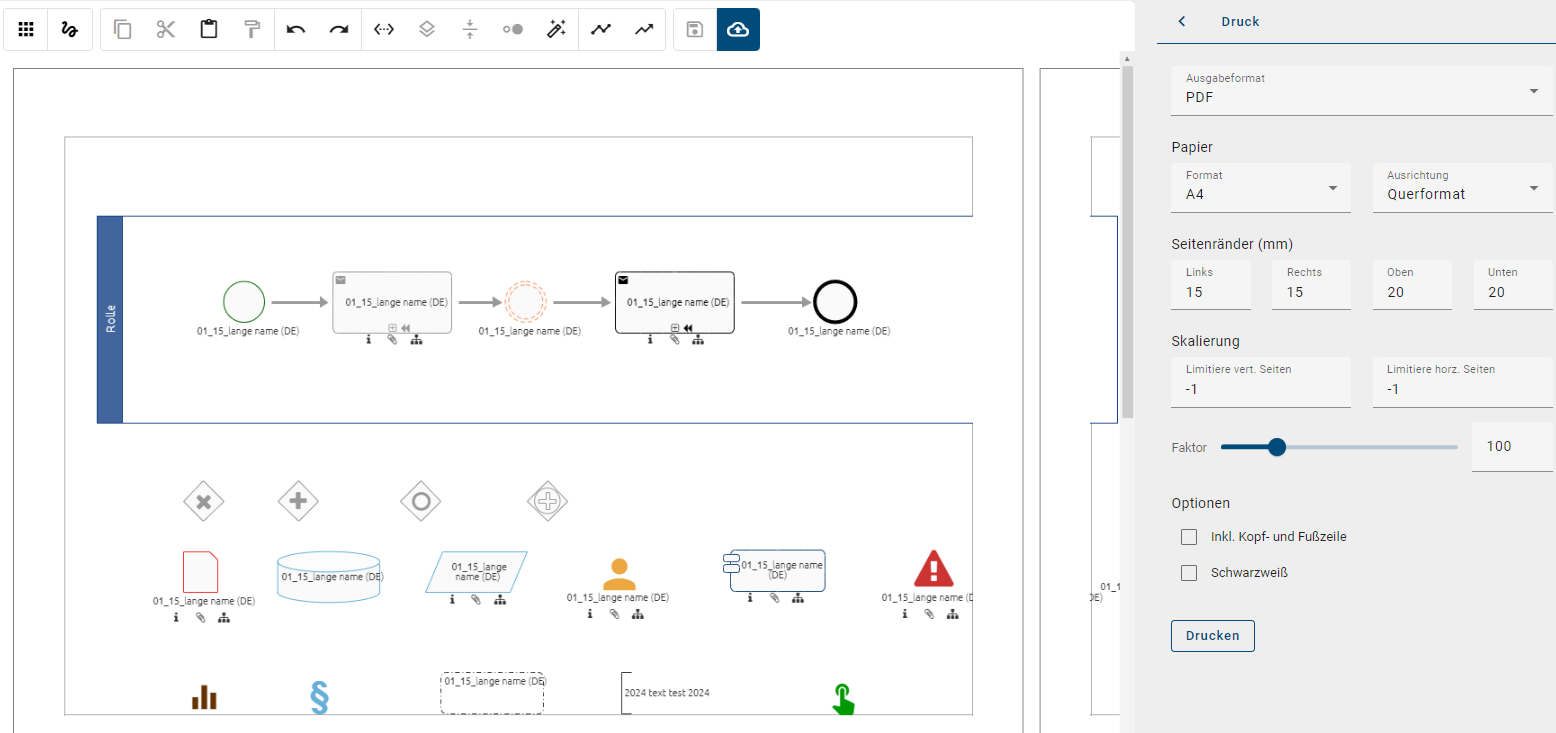Enable the 'Schwarzweiß' option

pos(1188,572)
